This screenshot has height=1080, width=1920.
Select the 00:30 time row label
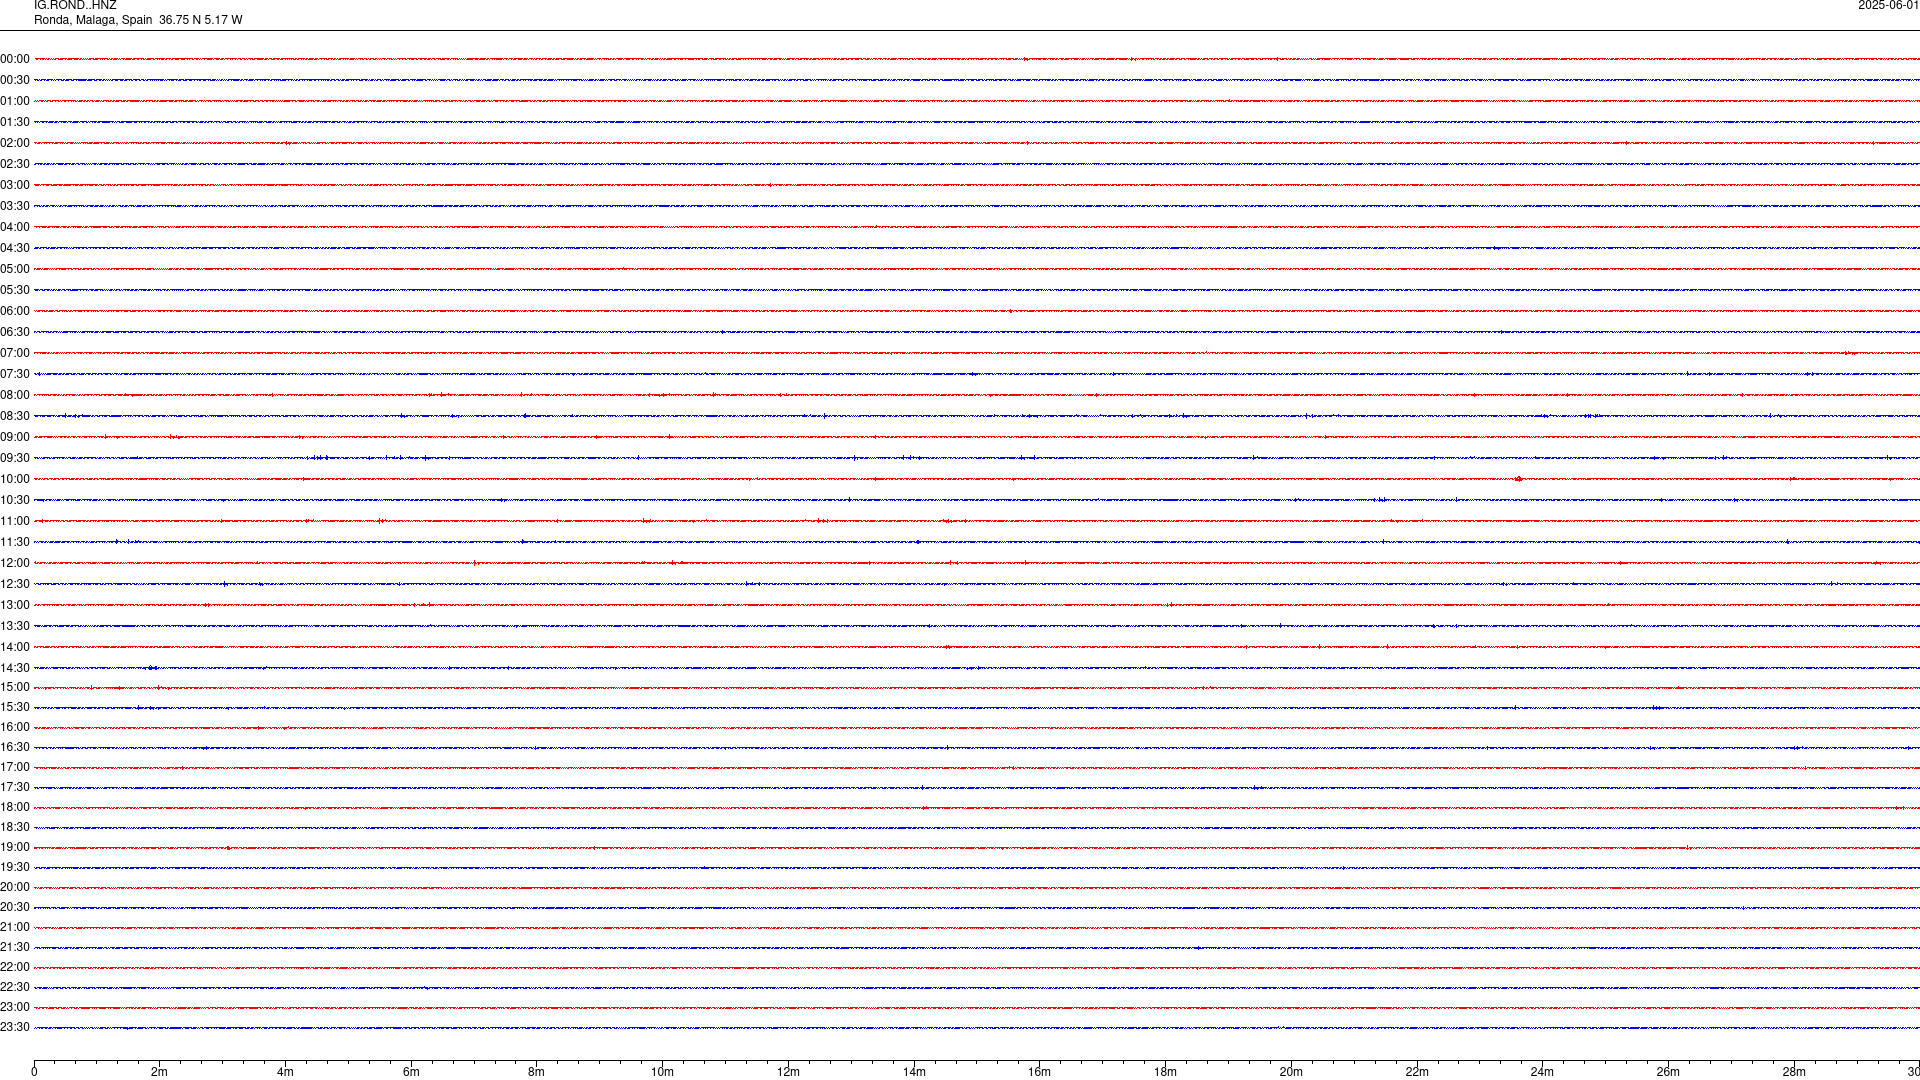click(15, 80)
